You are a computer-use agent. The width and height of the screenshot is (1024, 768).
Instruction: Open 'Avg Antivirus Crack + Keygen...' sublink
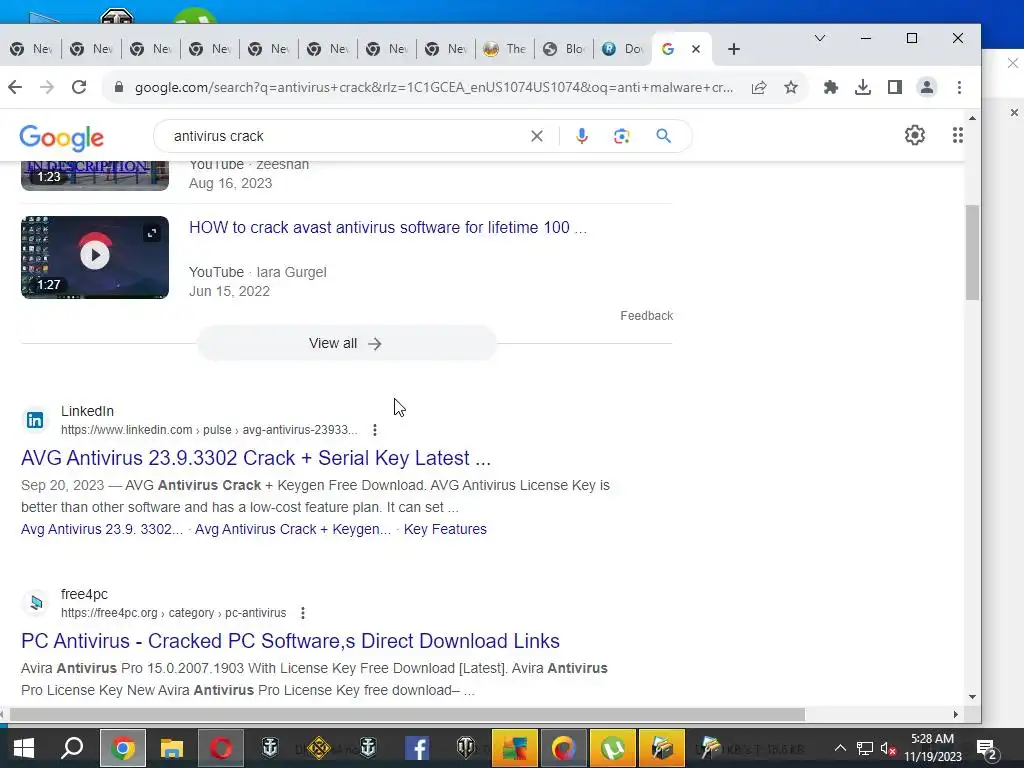click(293, 529)
